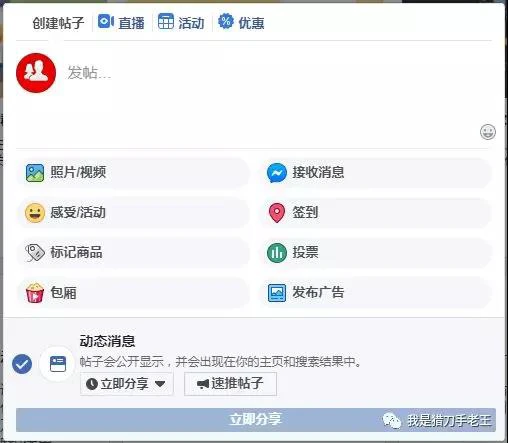This screenshot has height=443, width=508.
Task: Open the 发布广告 option
Action: [x=375, y=292]
